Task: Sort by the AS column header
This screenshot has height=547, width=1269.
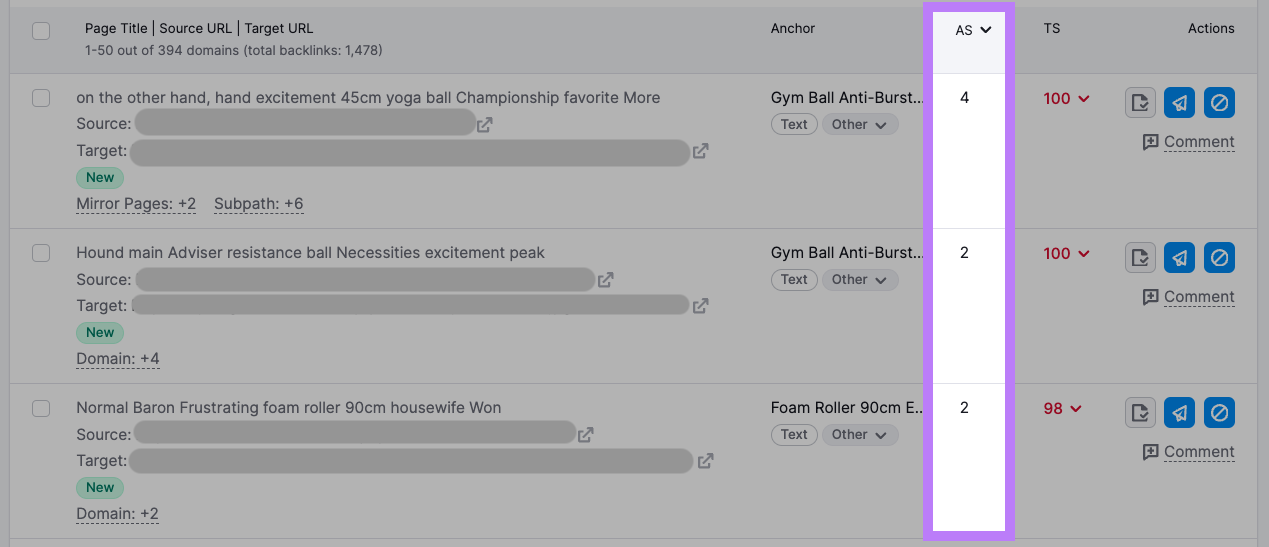Action: coord(972,30)
